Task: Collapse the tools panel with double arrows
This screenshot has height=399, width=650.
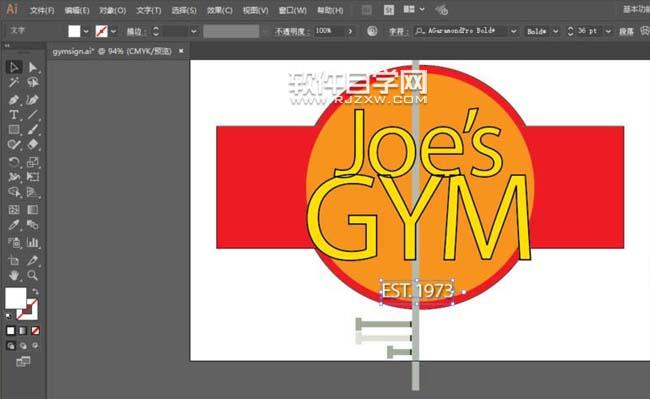Action: [7, 46]
